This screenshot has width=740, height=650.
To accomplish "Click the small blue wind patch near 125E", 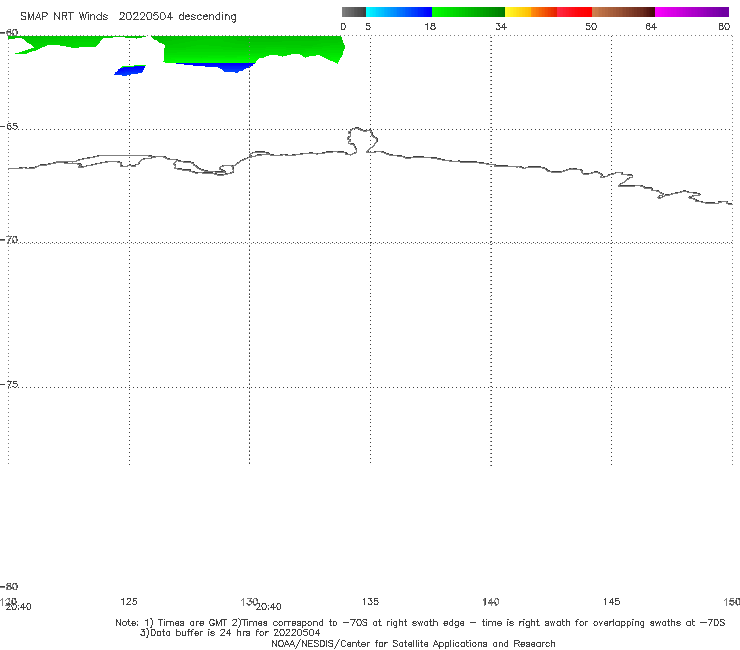I will click(130, 71).
